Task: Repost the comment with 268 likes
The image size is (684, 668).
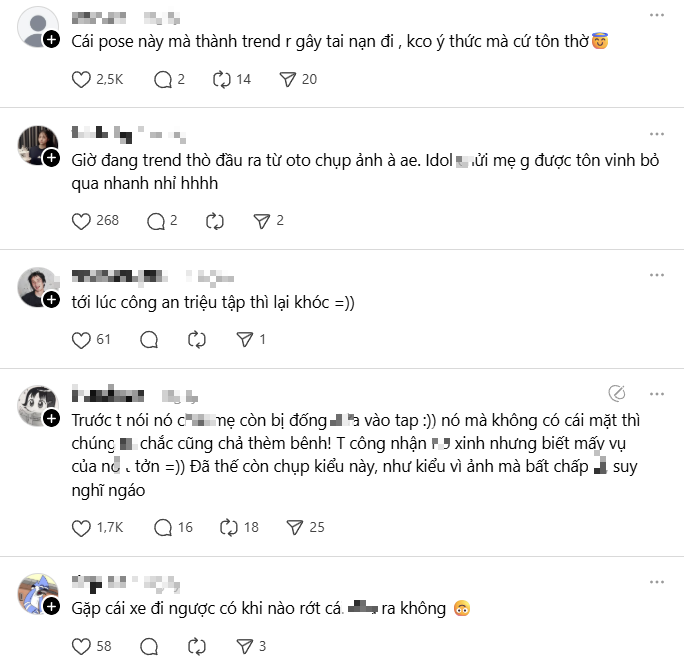Action: [213, 221]
